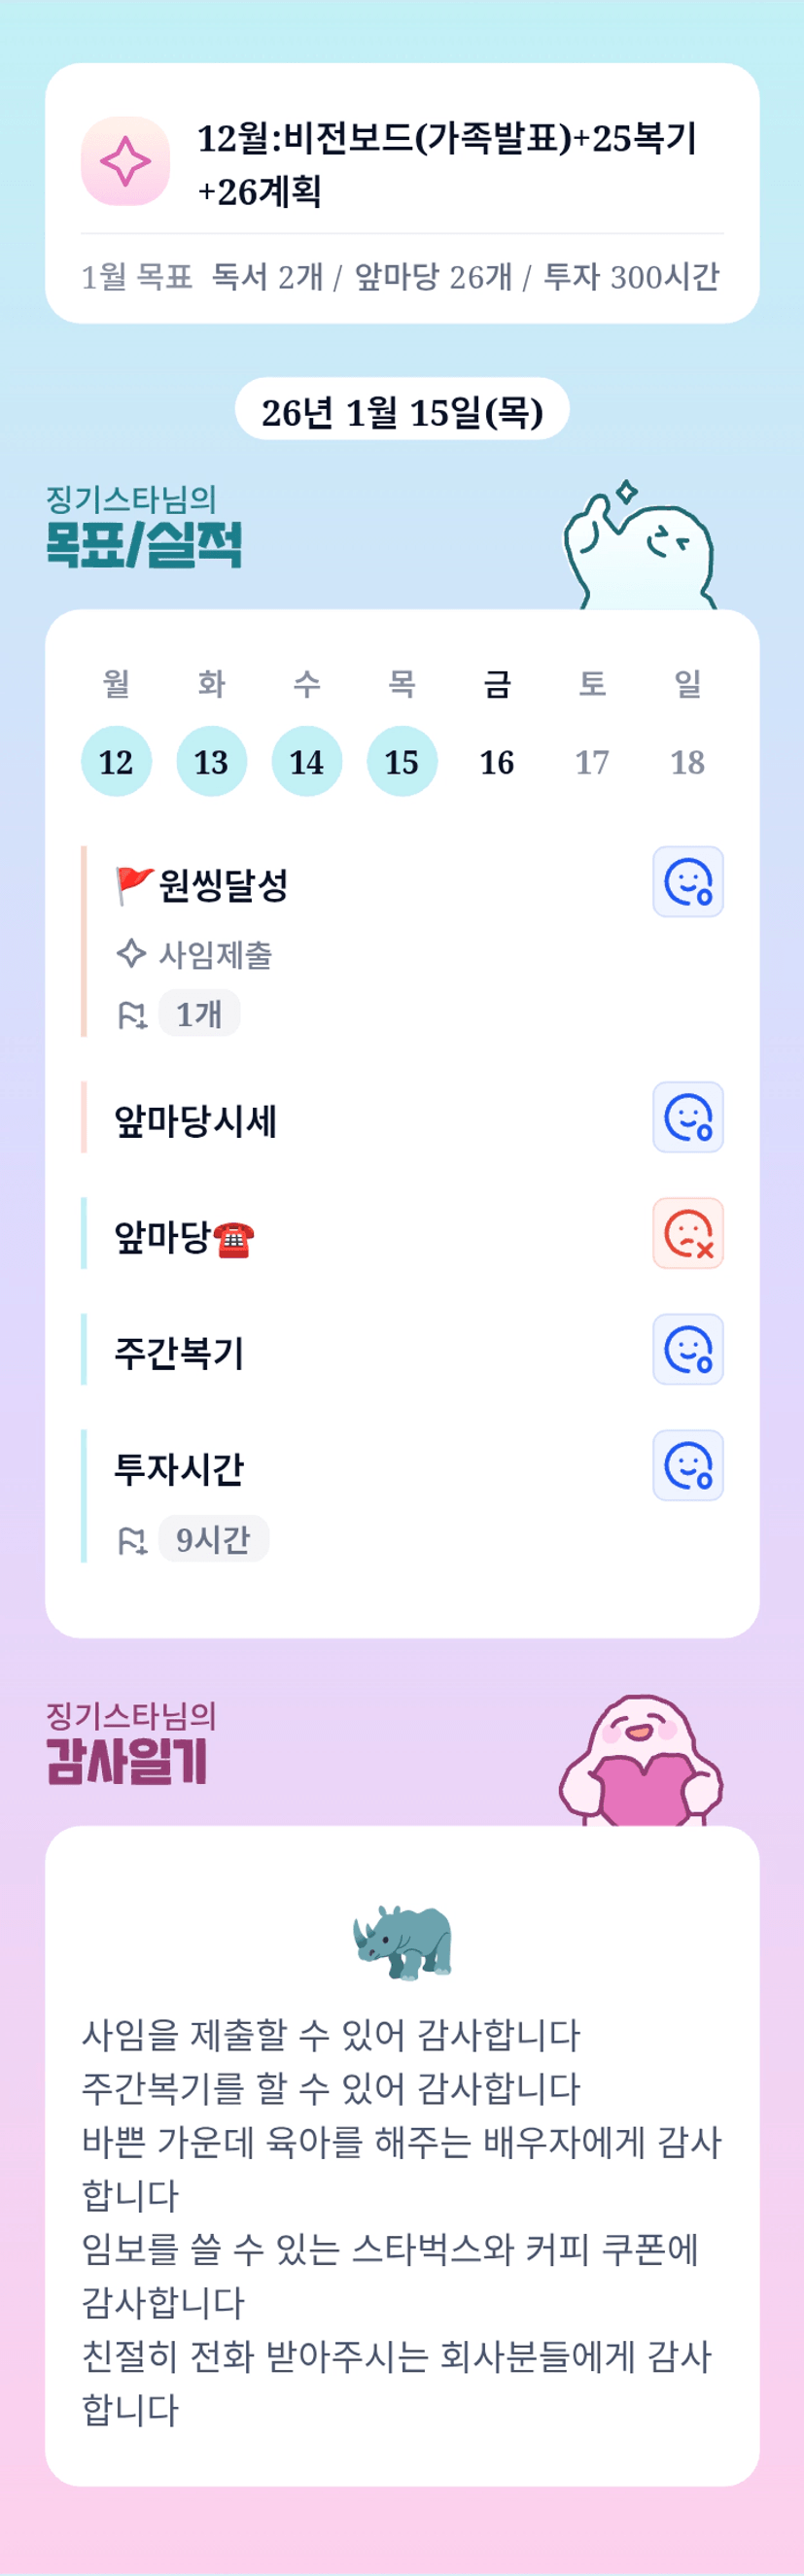Screen dimensions: 804x2576
Task: Click the pink mascot holding a heart
Action: point(641,1762)
